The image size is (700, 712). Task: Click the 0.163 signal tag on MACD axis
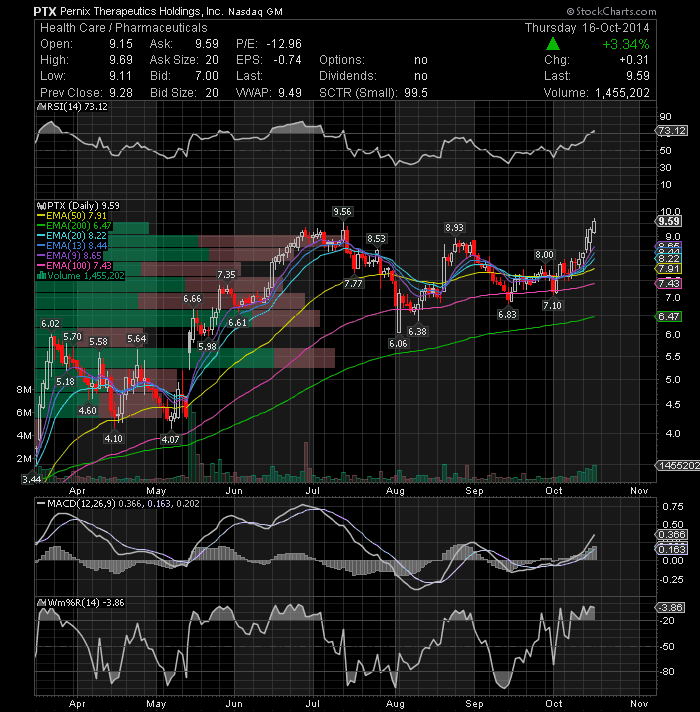[x=672, y=549]
